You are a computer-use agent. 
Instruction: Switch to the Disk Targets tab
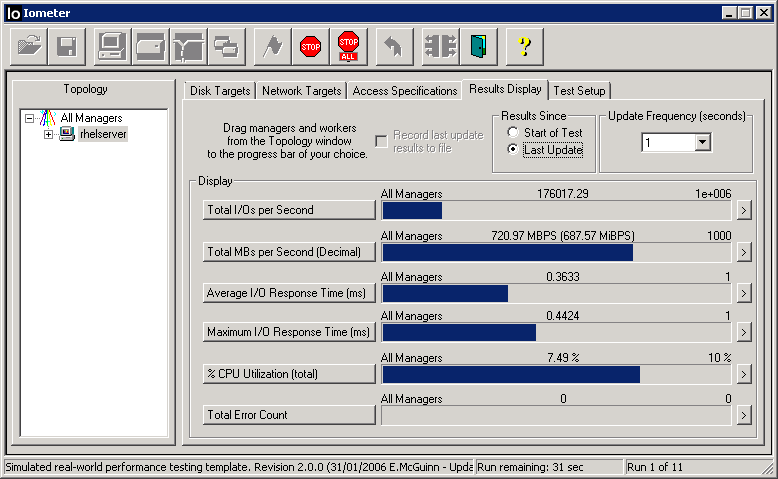click(220, 91)
